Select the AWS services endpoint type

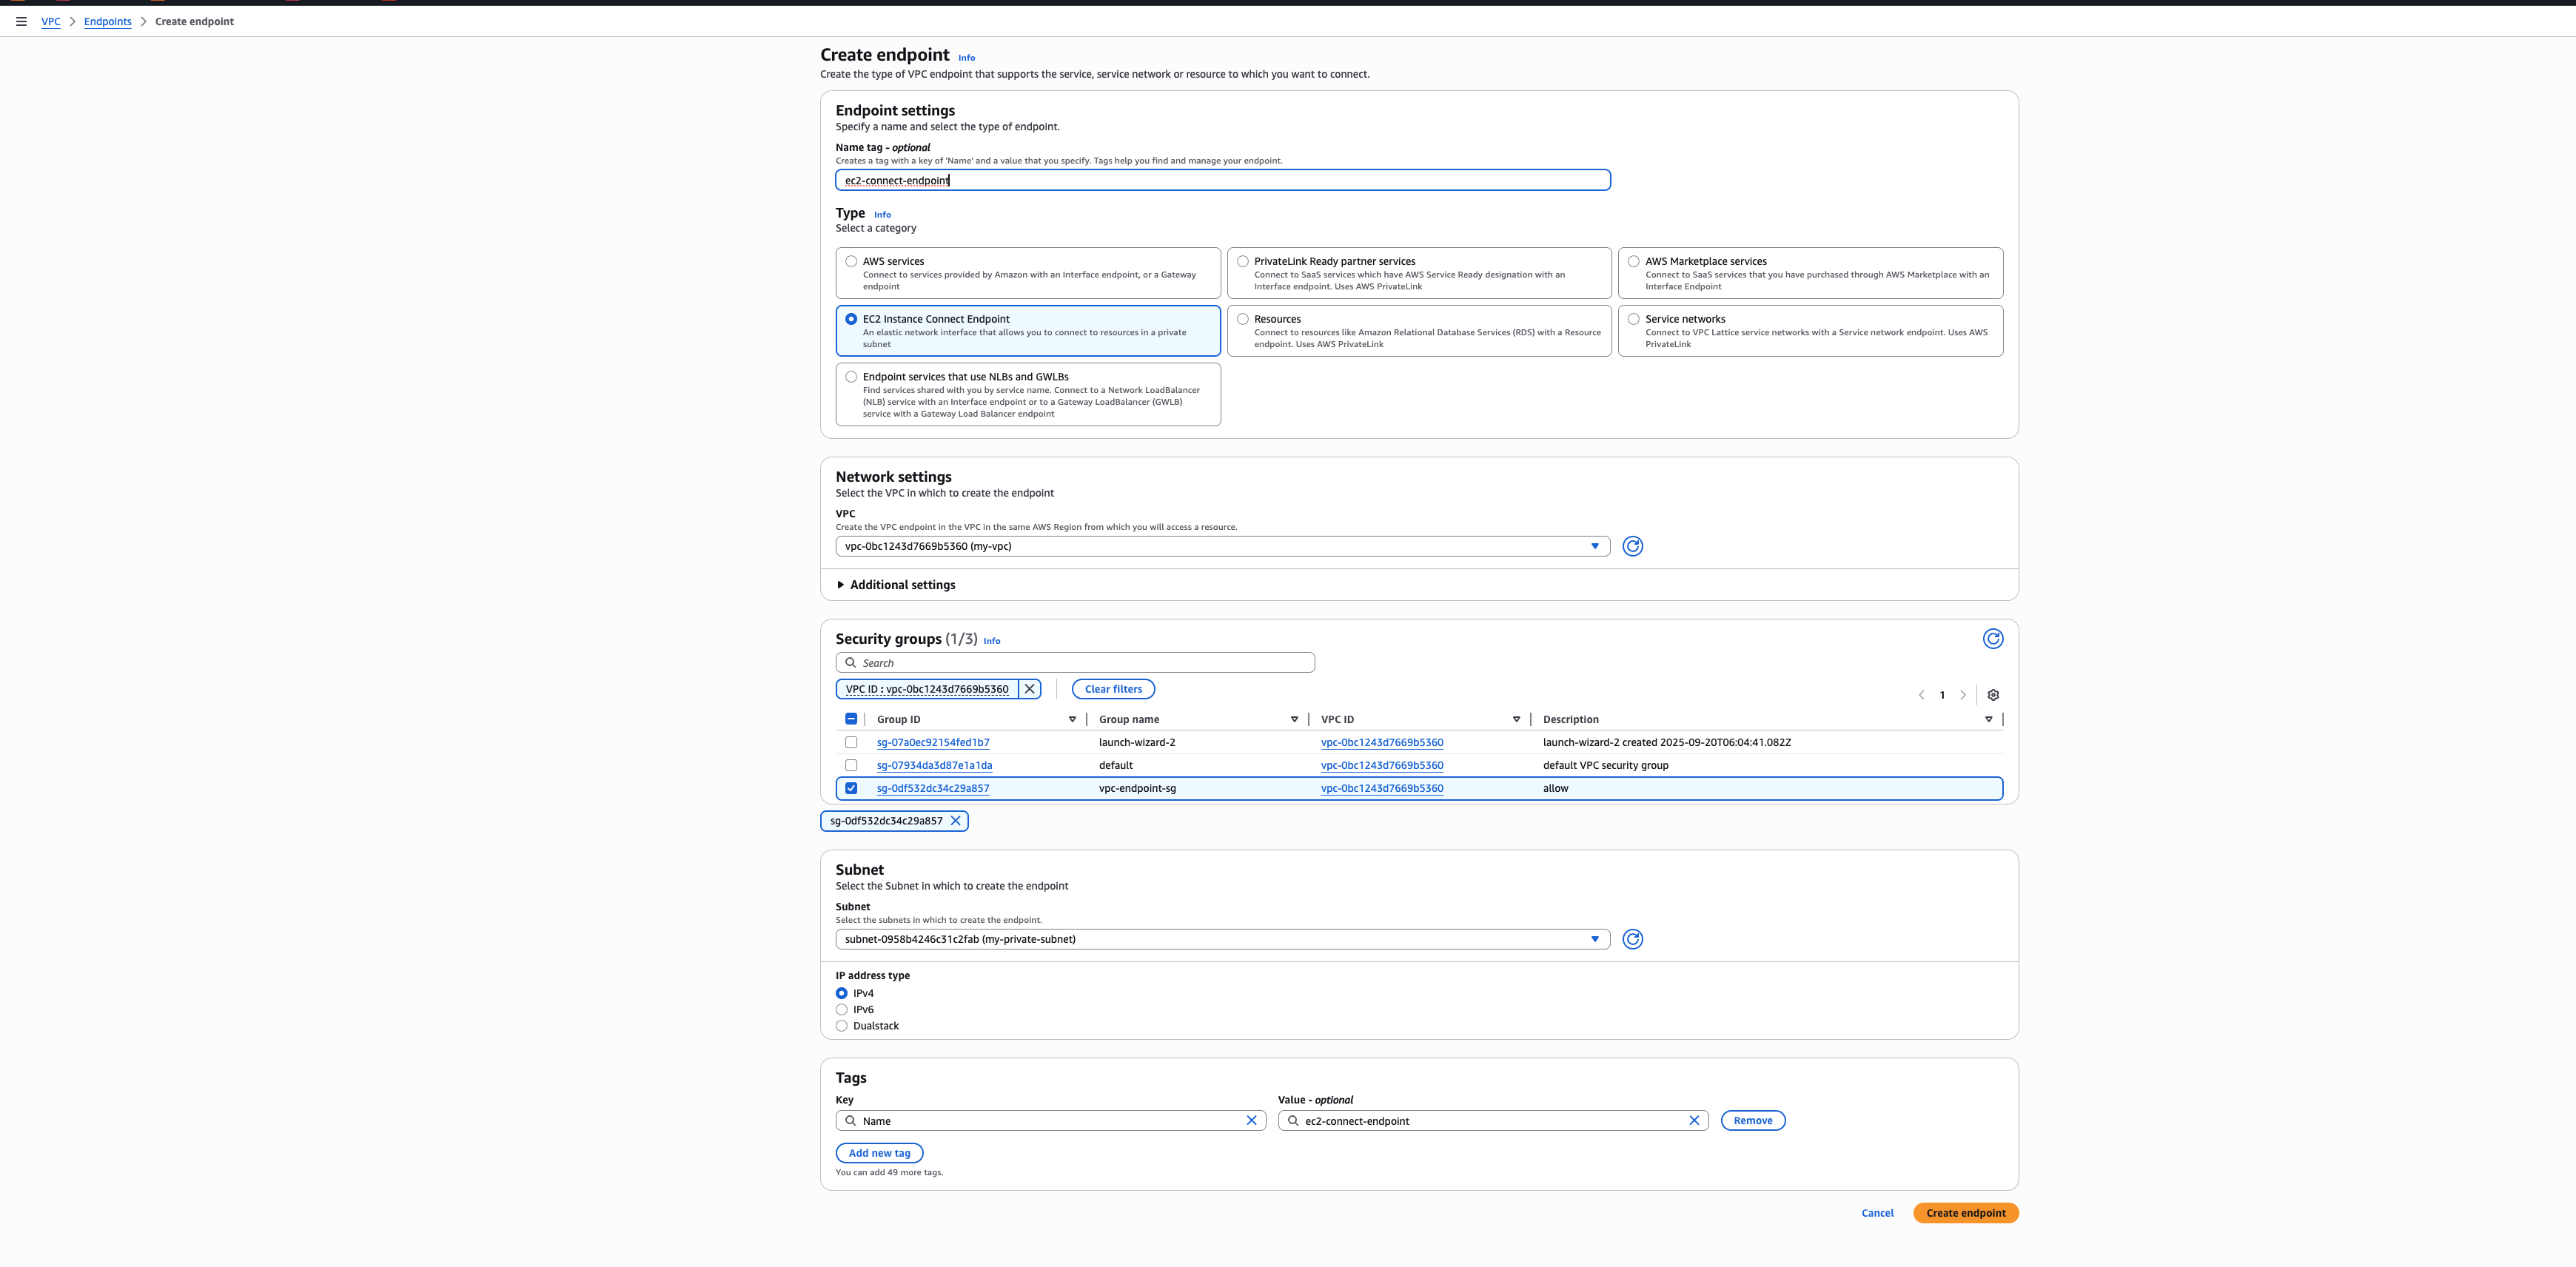(x=851, y=262)
